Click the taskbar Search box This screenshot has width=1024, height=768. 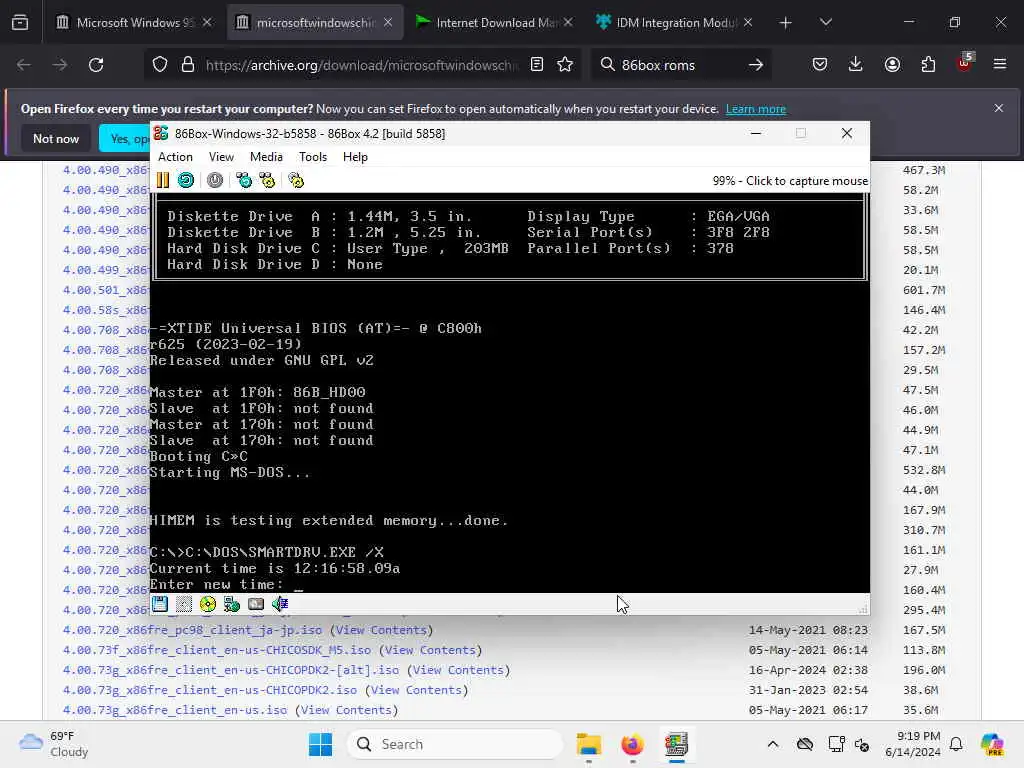pos(455,744)
